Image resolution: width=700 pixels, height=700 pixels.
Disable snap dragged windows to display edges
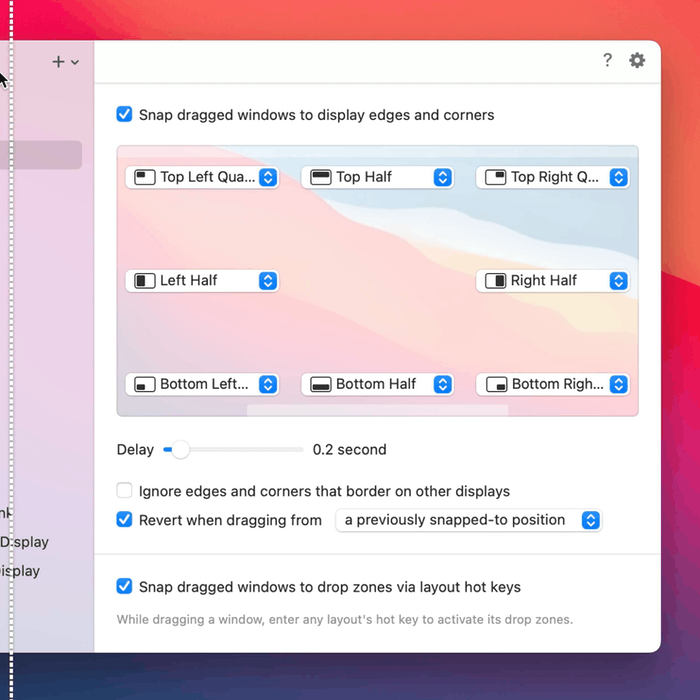tap(125, 115)
